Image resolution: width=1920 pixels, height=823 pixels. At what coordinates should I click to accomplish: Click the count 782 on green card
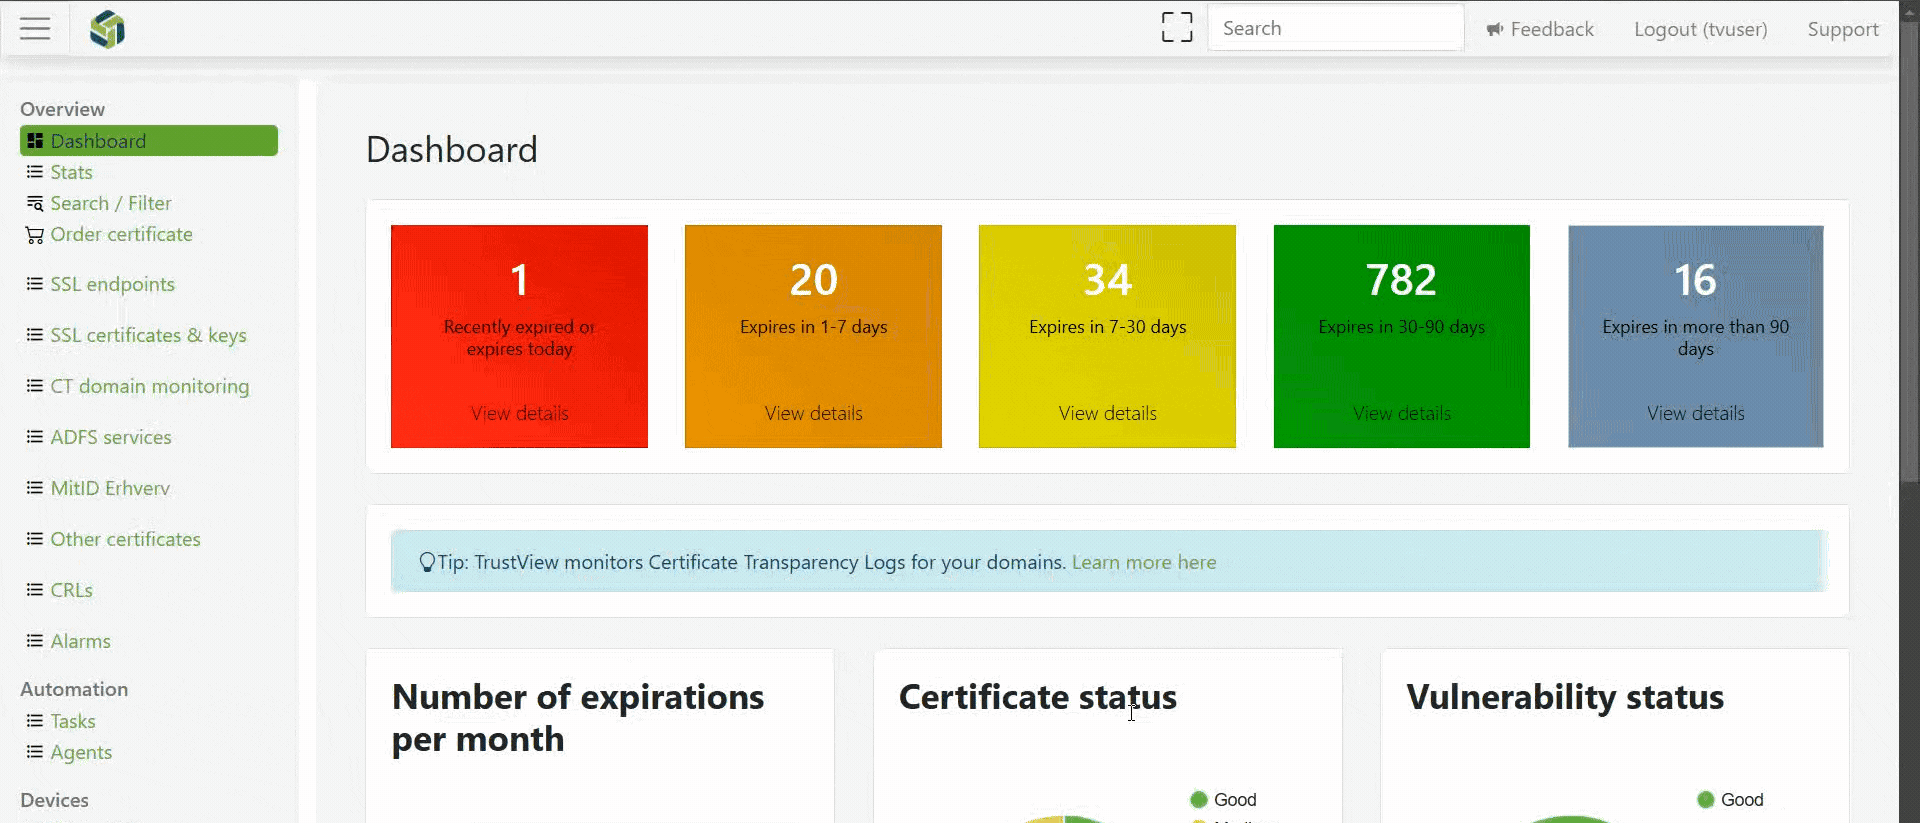1402,280
